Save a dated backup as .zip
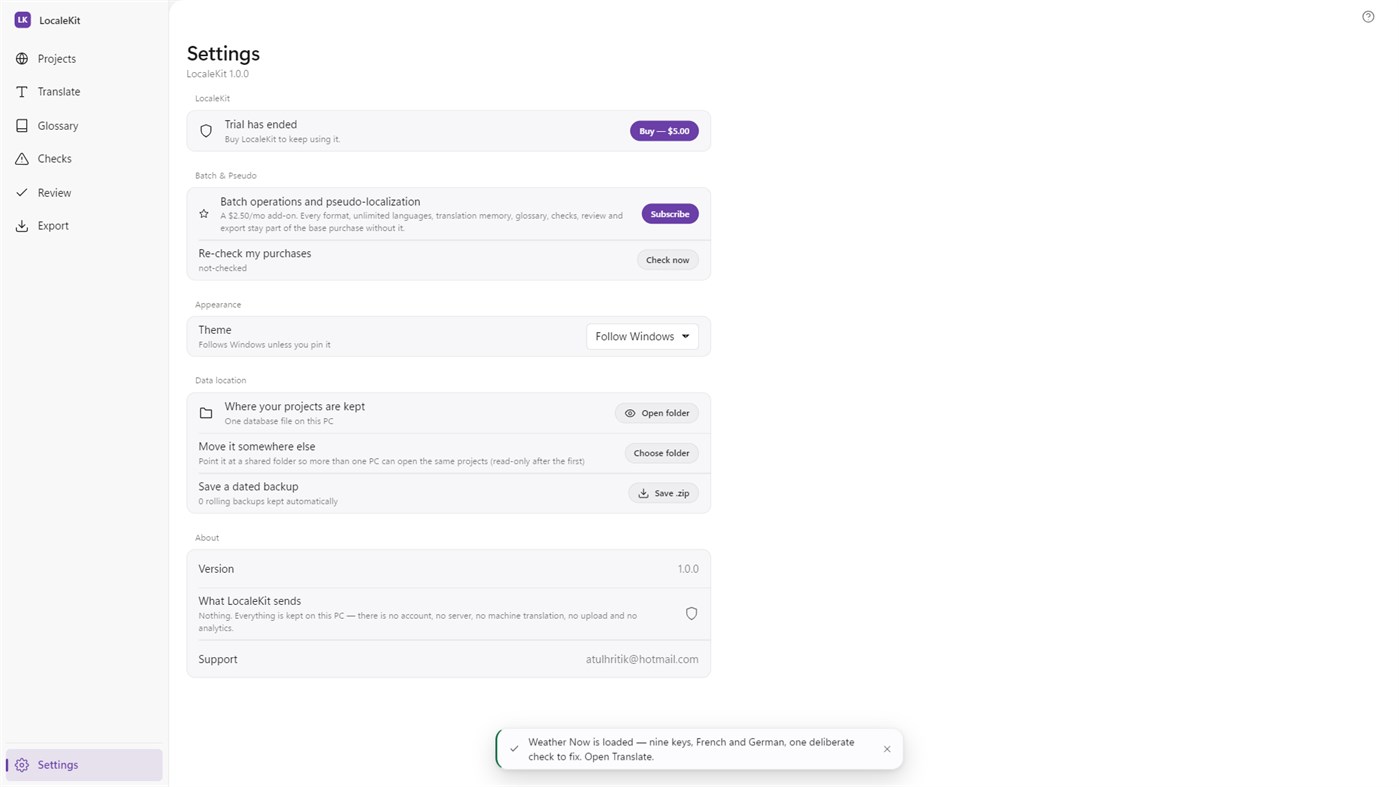This screenshot has height=787, width=1399. [664, 493]
